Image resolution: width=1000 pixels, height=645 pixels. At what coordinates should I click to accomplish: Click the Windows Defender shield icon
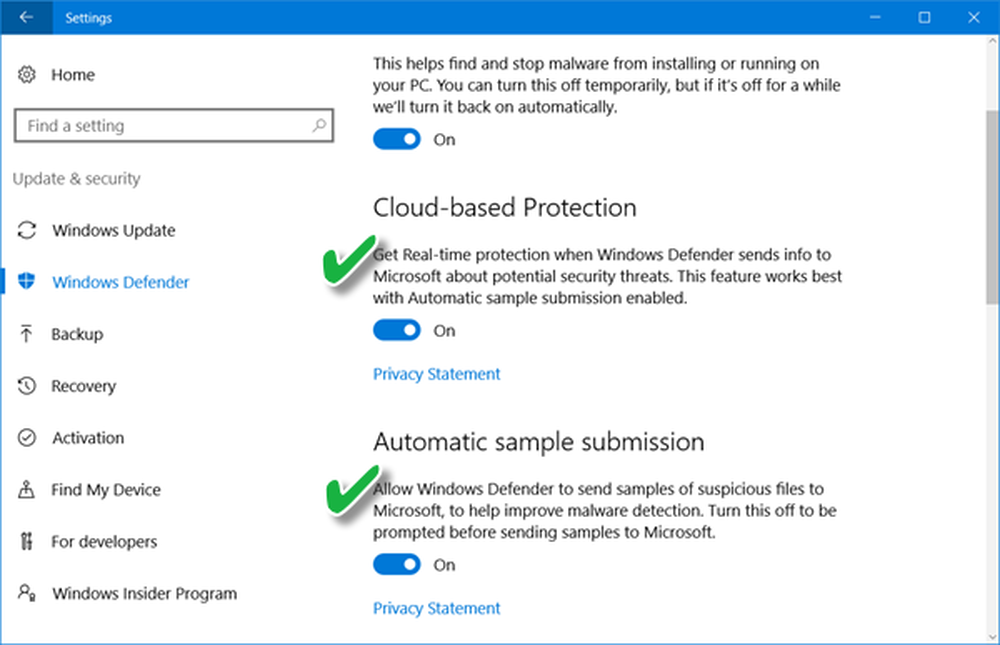click(27, 281)
